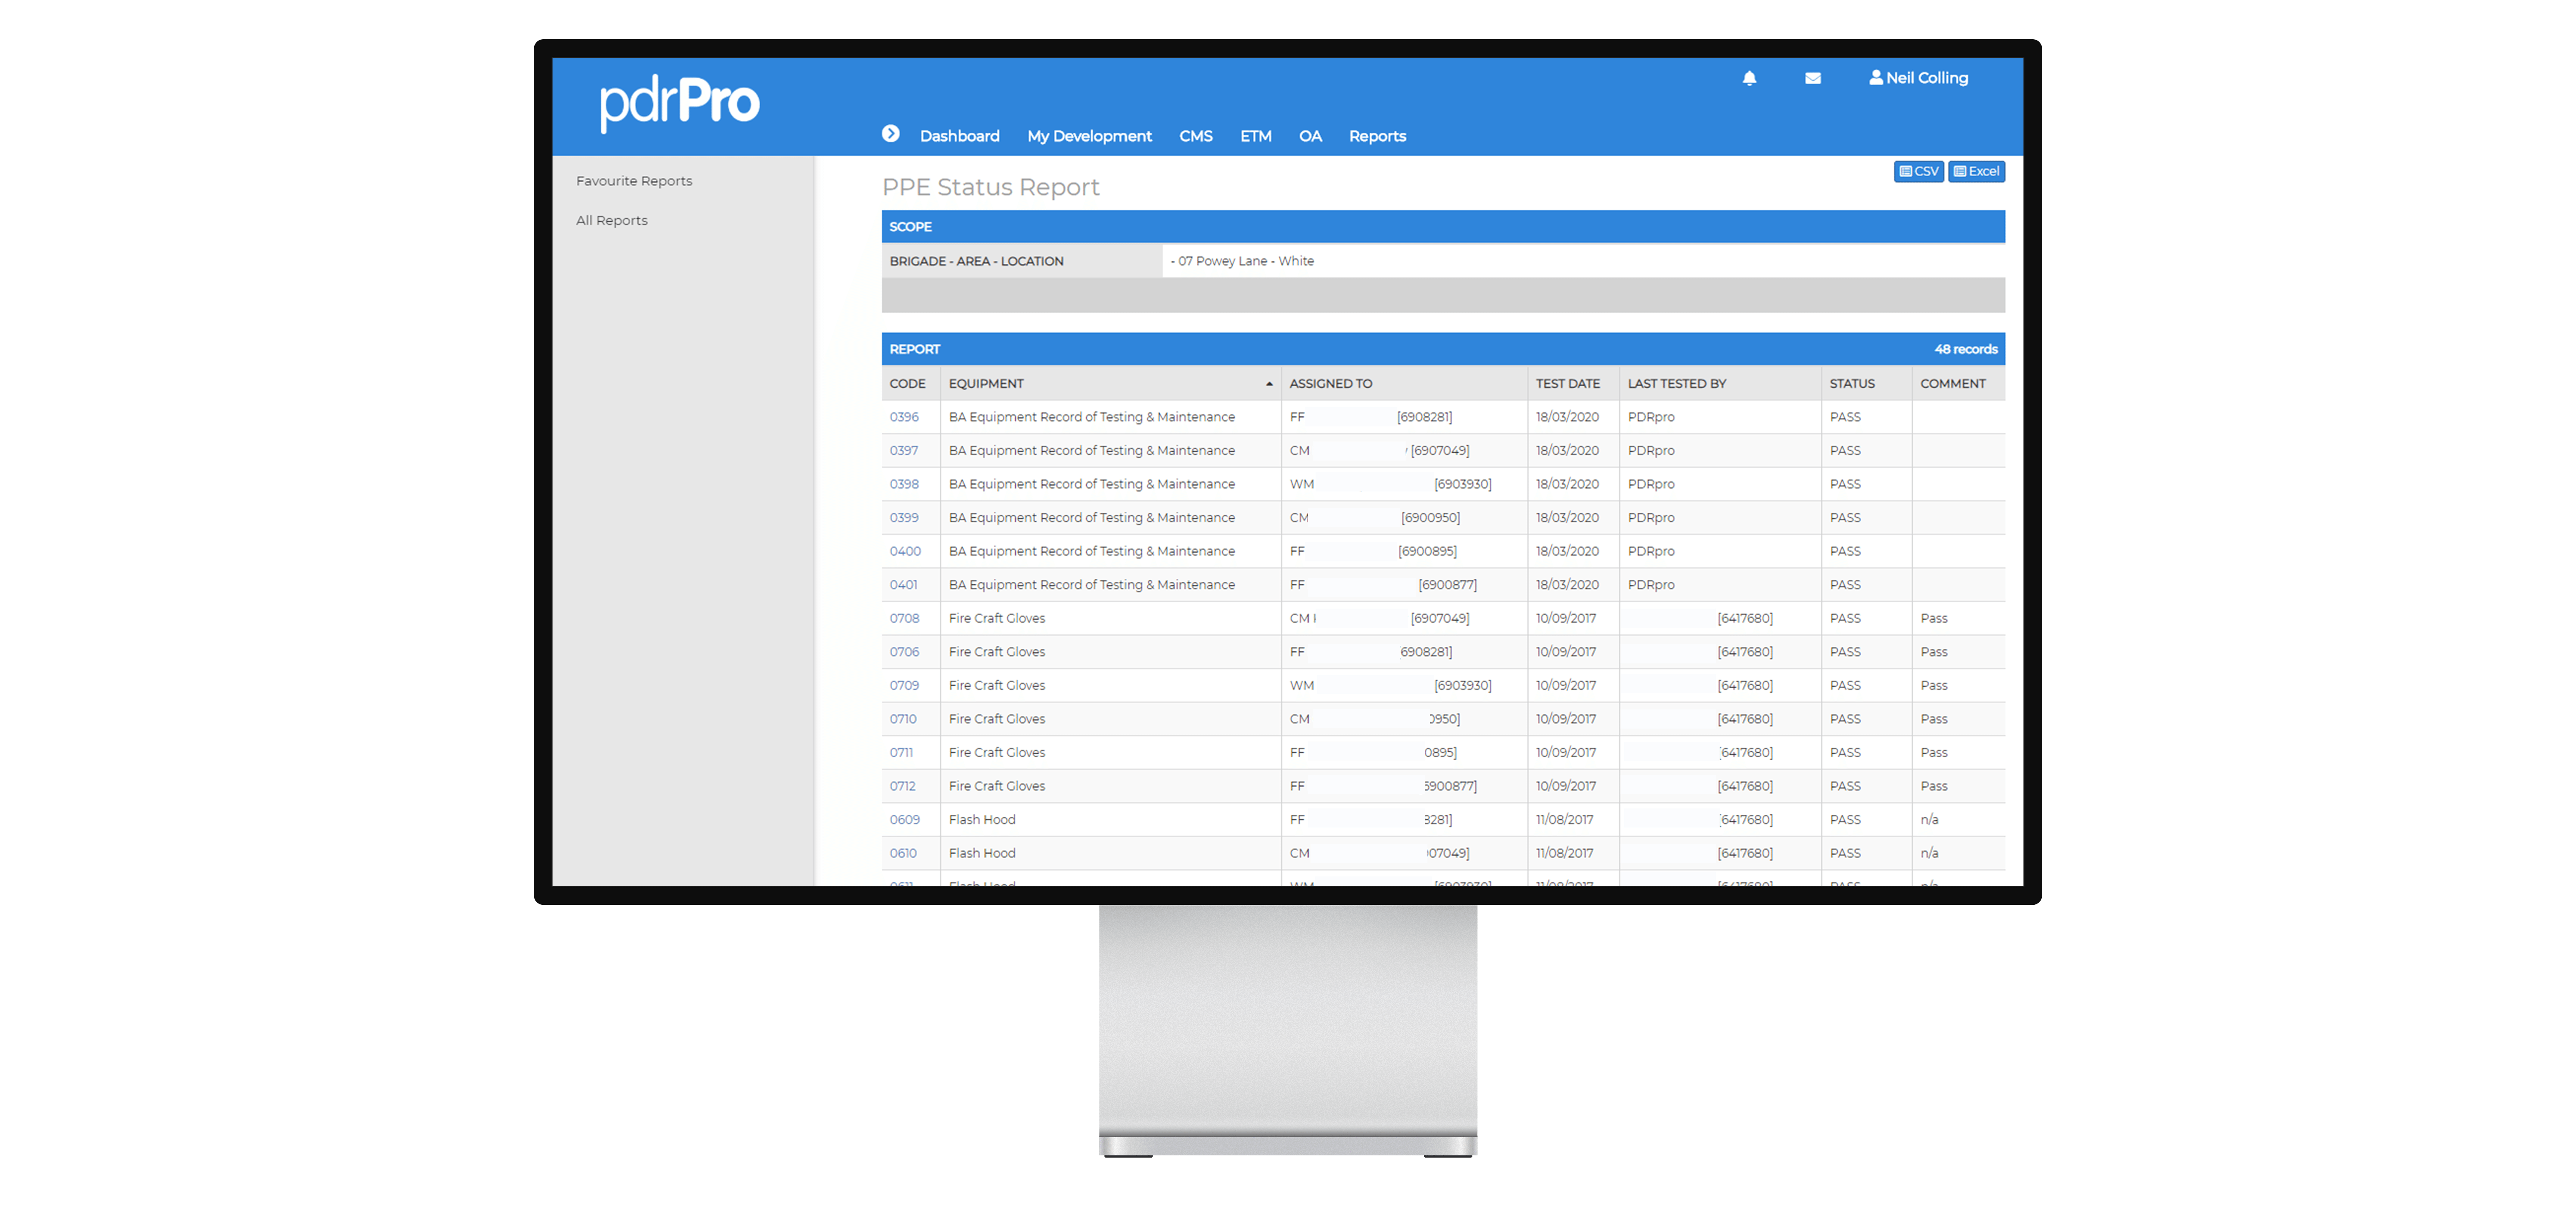Open equipment code 0710
This screenshot has width=2576, height=1211.
(903, 719)
